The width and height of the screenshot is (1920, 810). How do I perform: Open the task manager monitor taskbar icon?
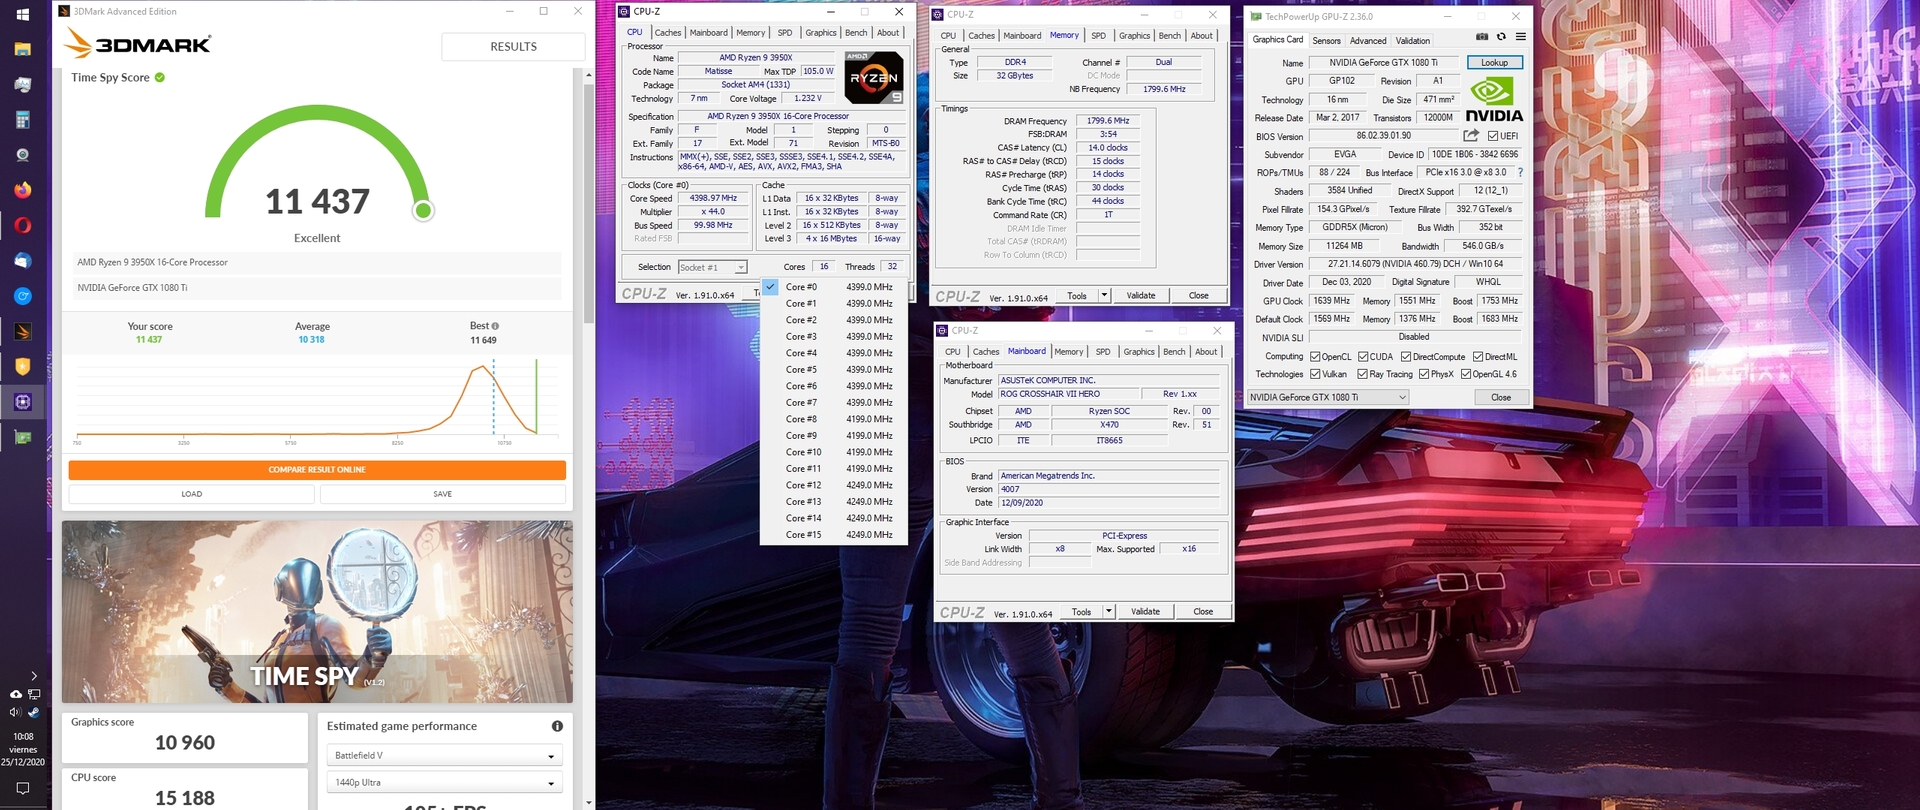click(22, 85)
